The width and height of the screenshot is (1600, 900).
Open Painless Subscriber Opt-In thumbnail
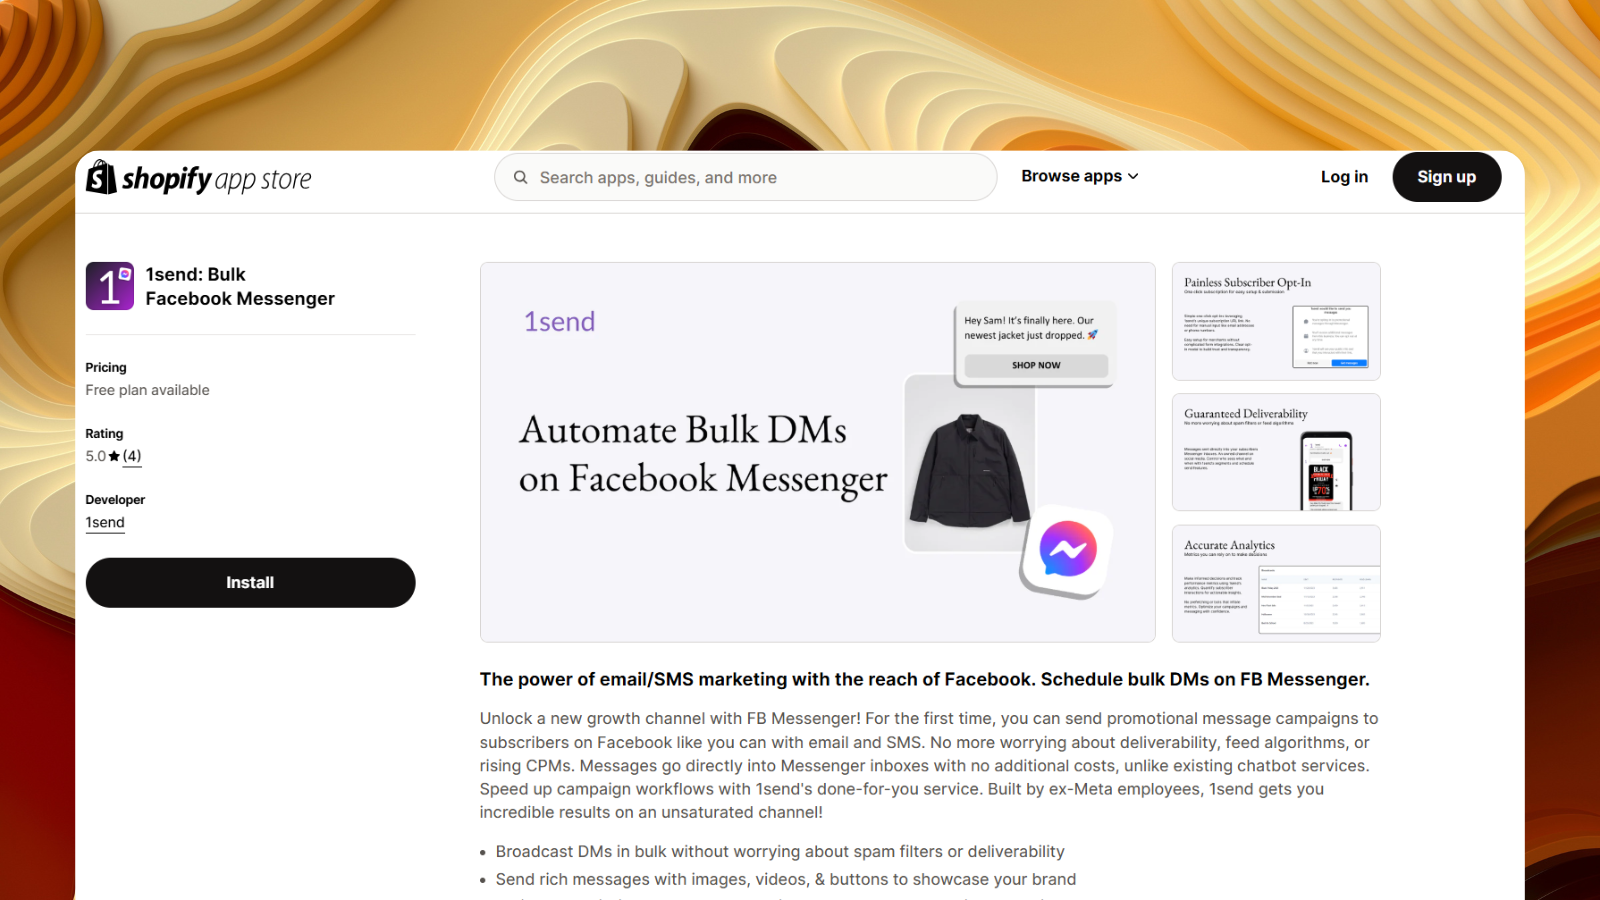[x=1276, y=321]
